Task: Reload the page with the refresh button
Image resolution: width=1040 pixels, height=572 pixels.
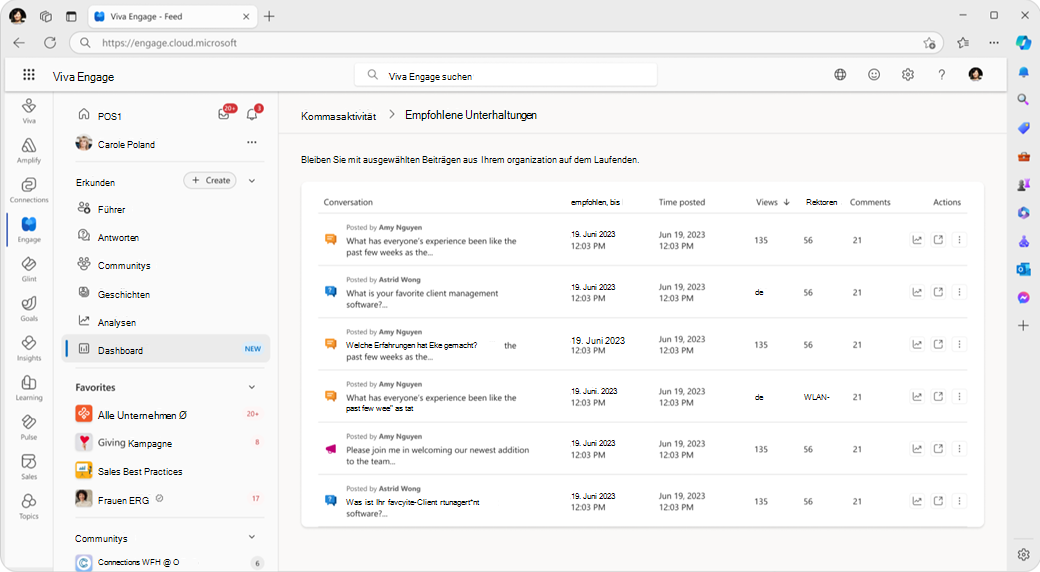Action: pos(50,42)
